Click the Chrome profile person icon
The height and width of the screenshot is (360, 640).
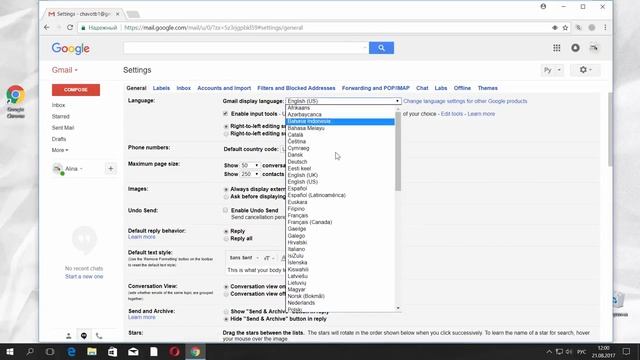pos(543,7)
